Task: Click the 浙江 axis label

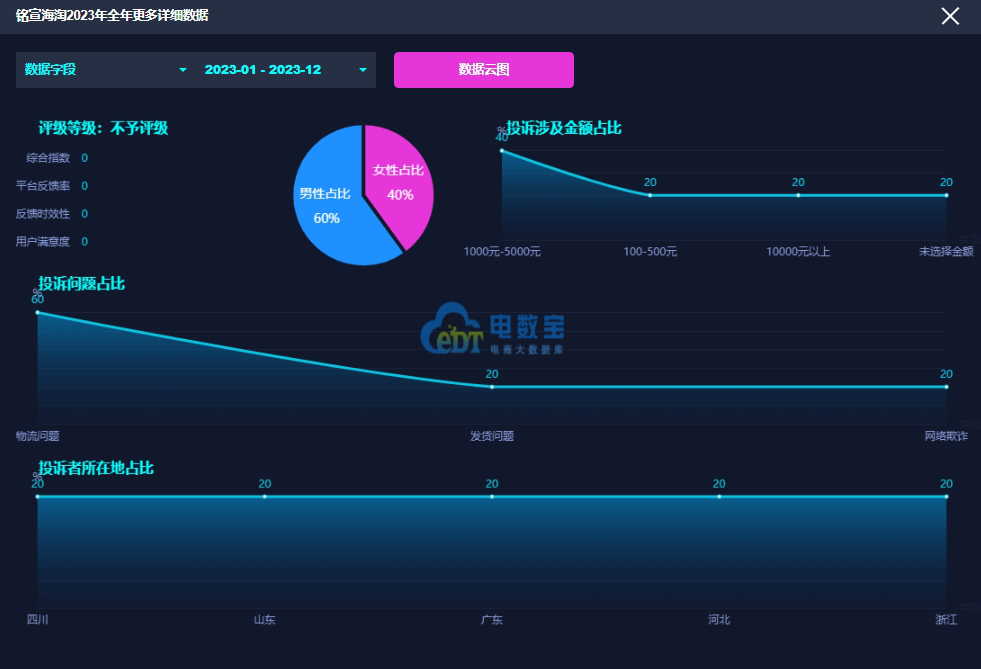Action: click(946, 620)
